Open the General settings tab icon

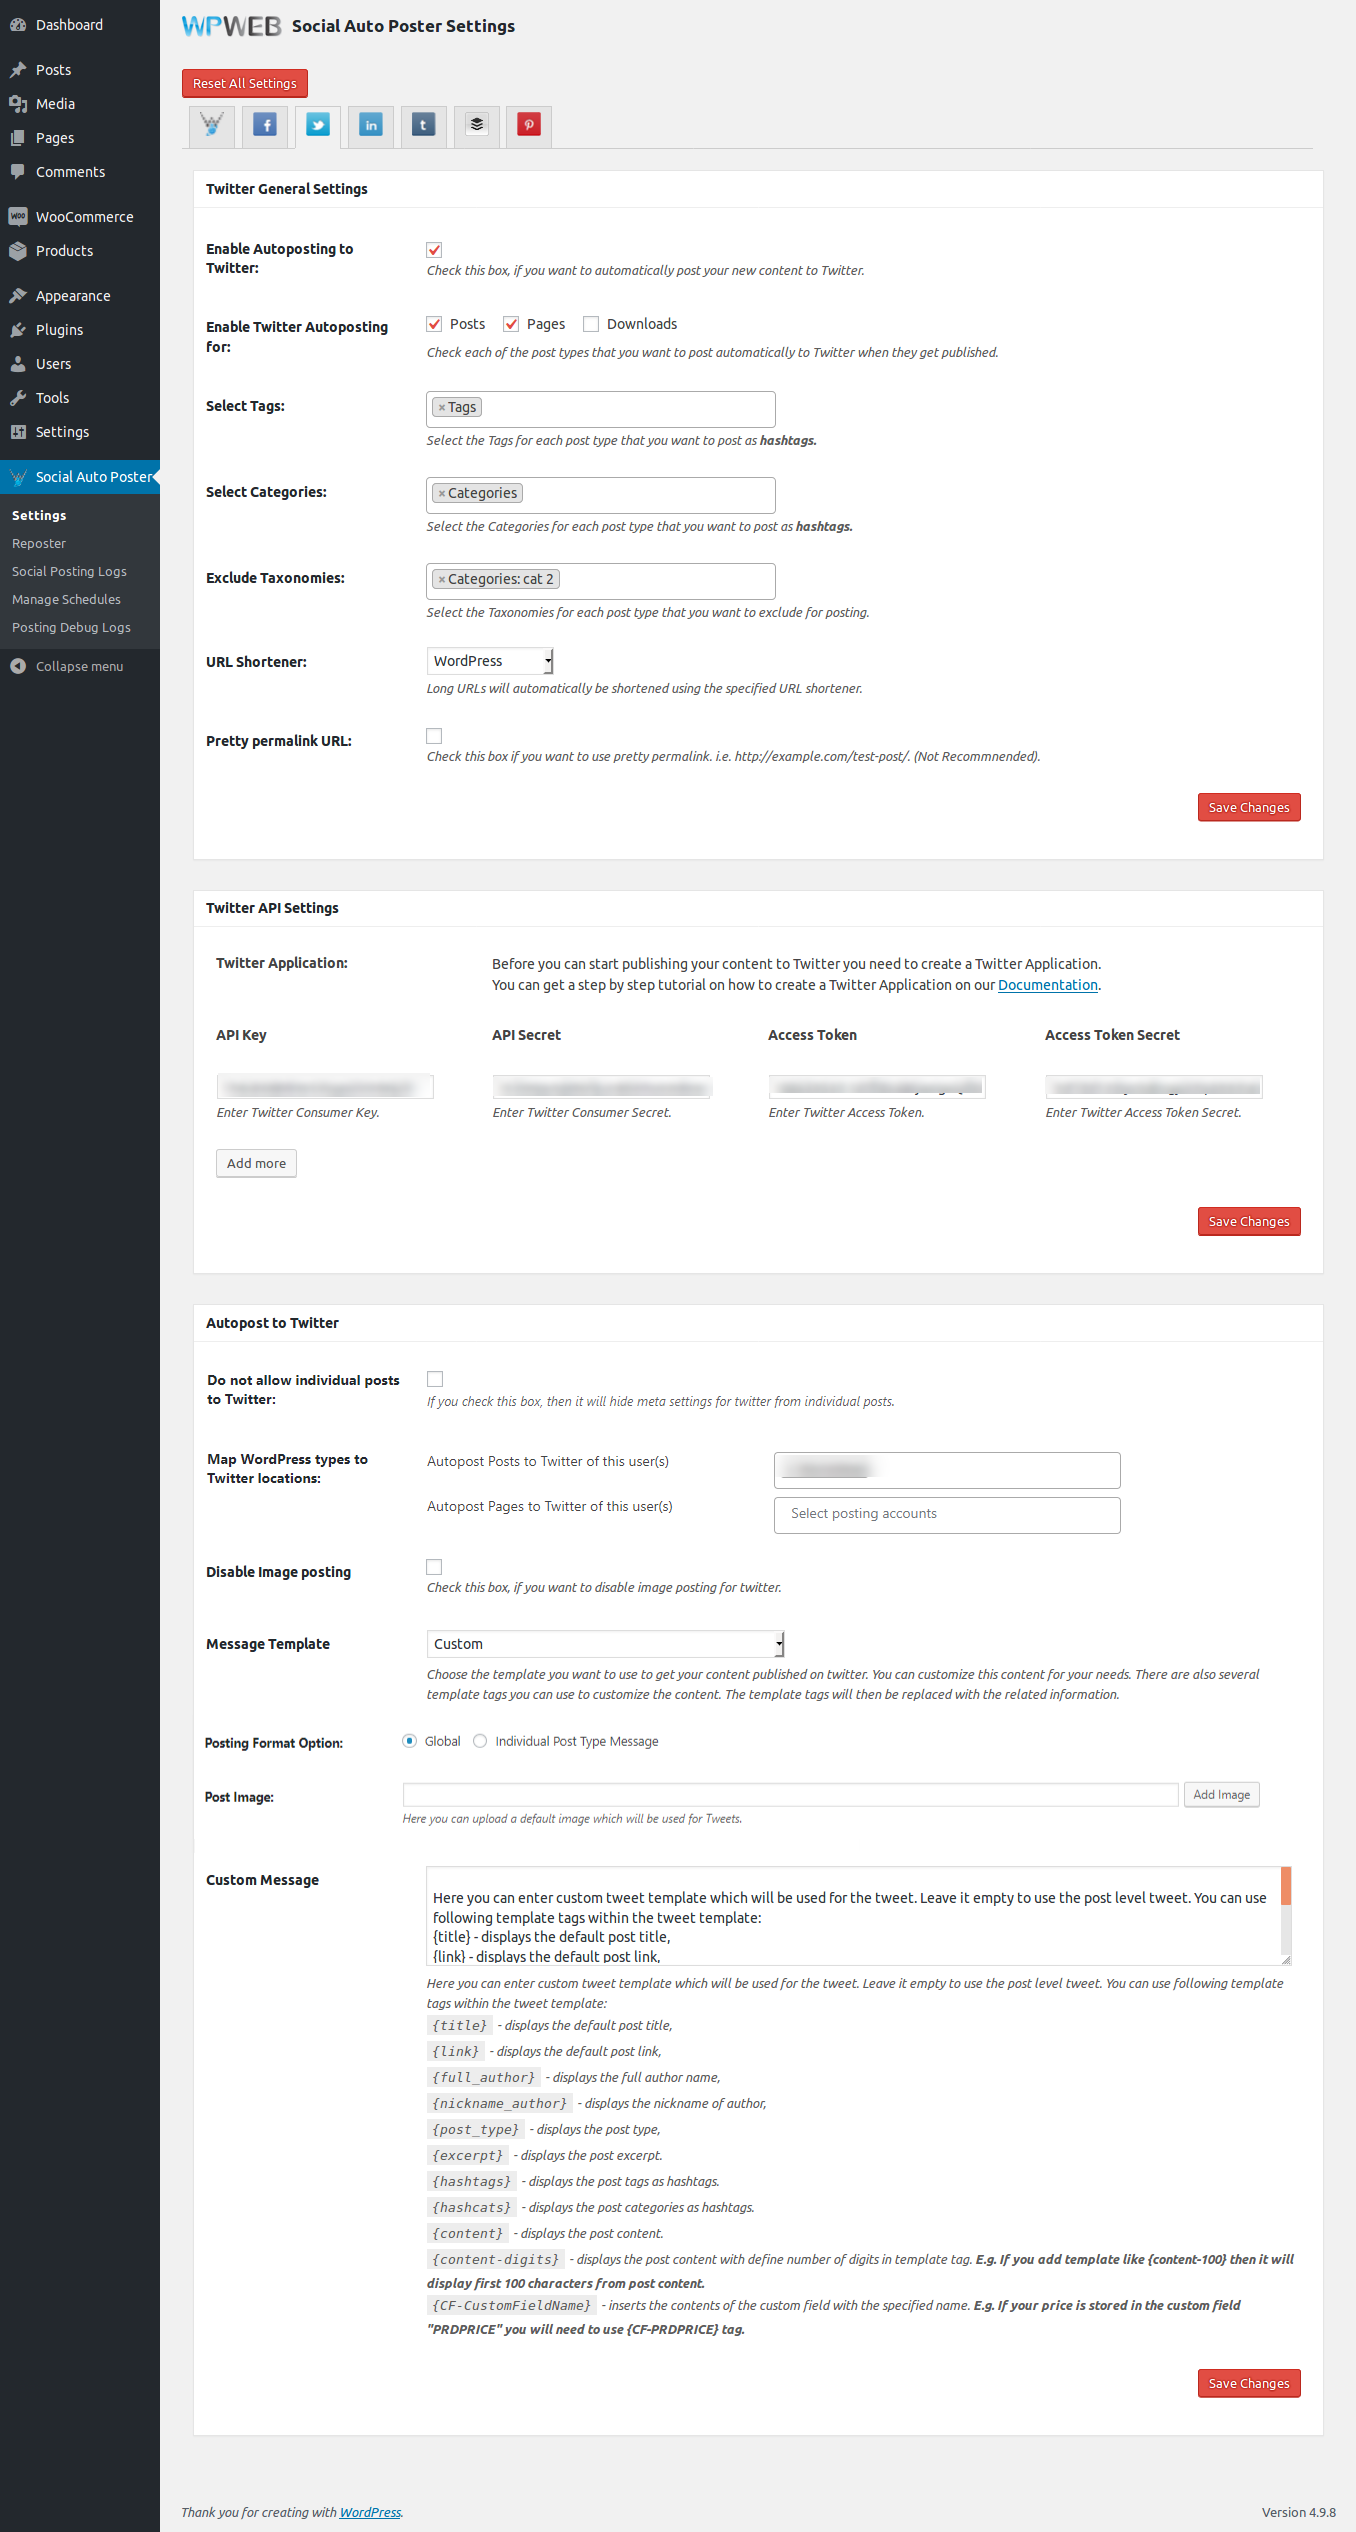(x=212, y=125)
